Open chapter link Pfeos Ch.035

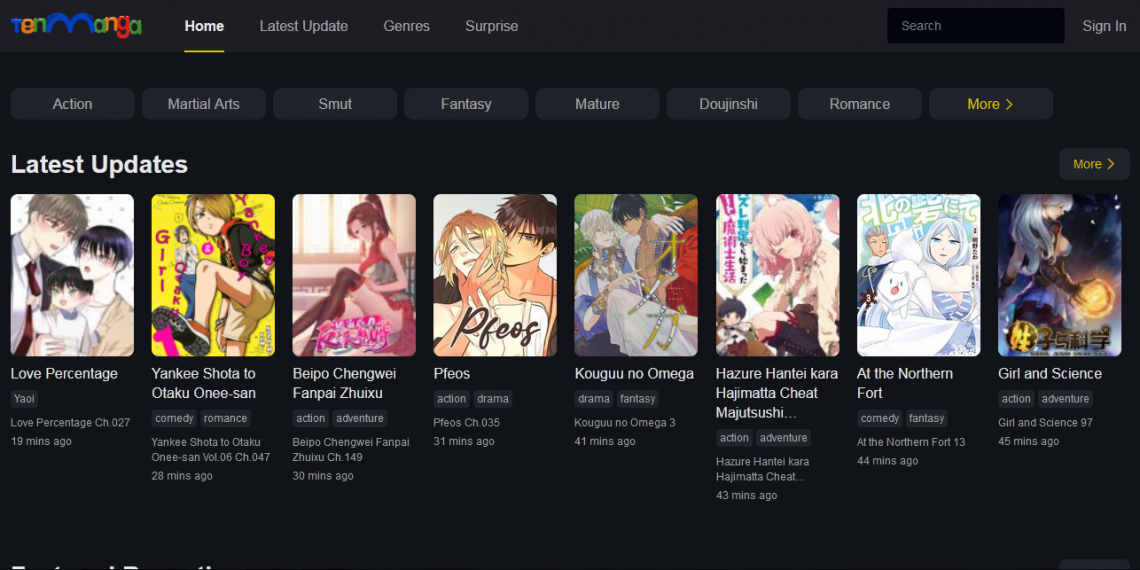point(467,422)
